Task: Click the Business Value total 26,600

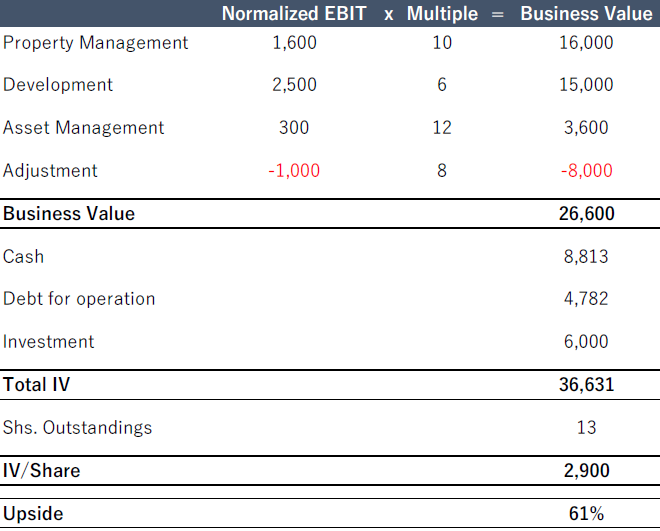Action: 586,214
